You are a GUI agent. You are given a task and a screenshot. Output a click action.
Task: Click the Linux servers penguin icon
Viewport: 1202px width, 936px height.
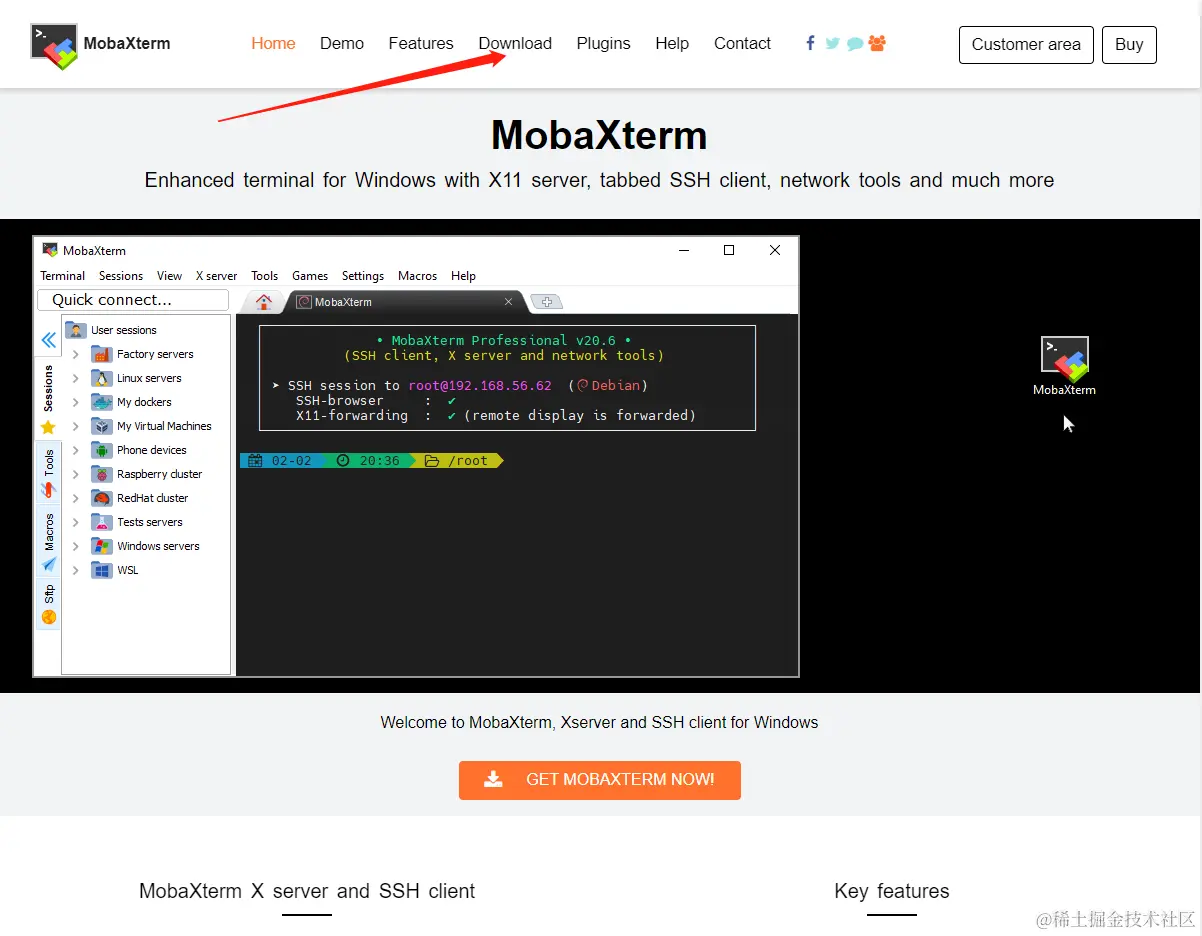101,378
